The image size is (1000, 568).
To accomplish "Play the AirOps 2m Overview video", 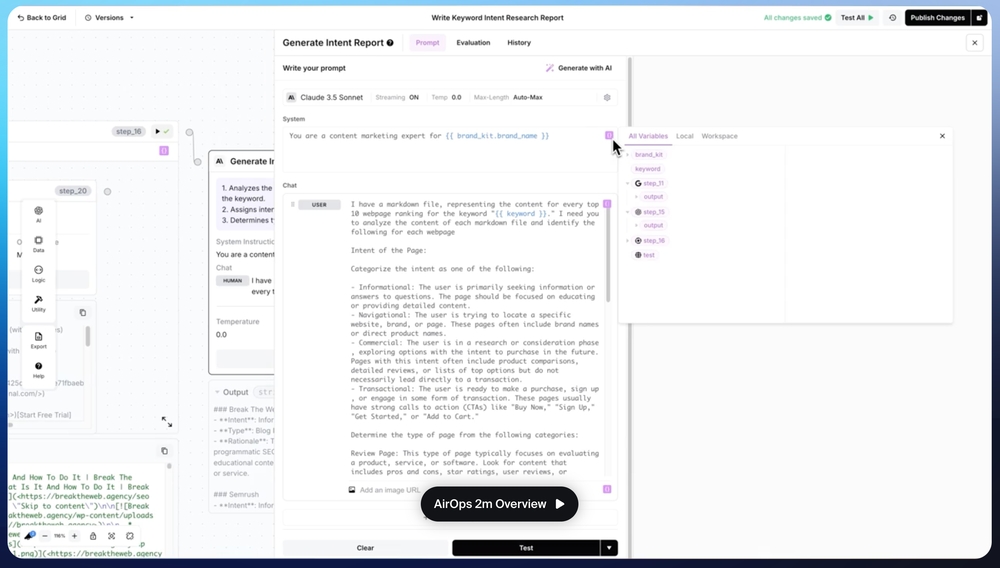I will point(499,504).
